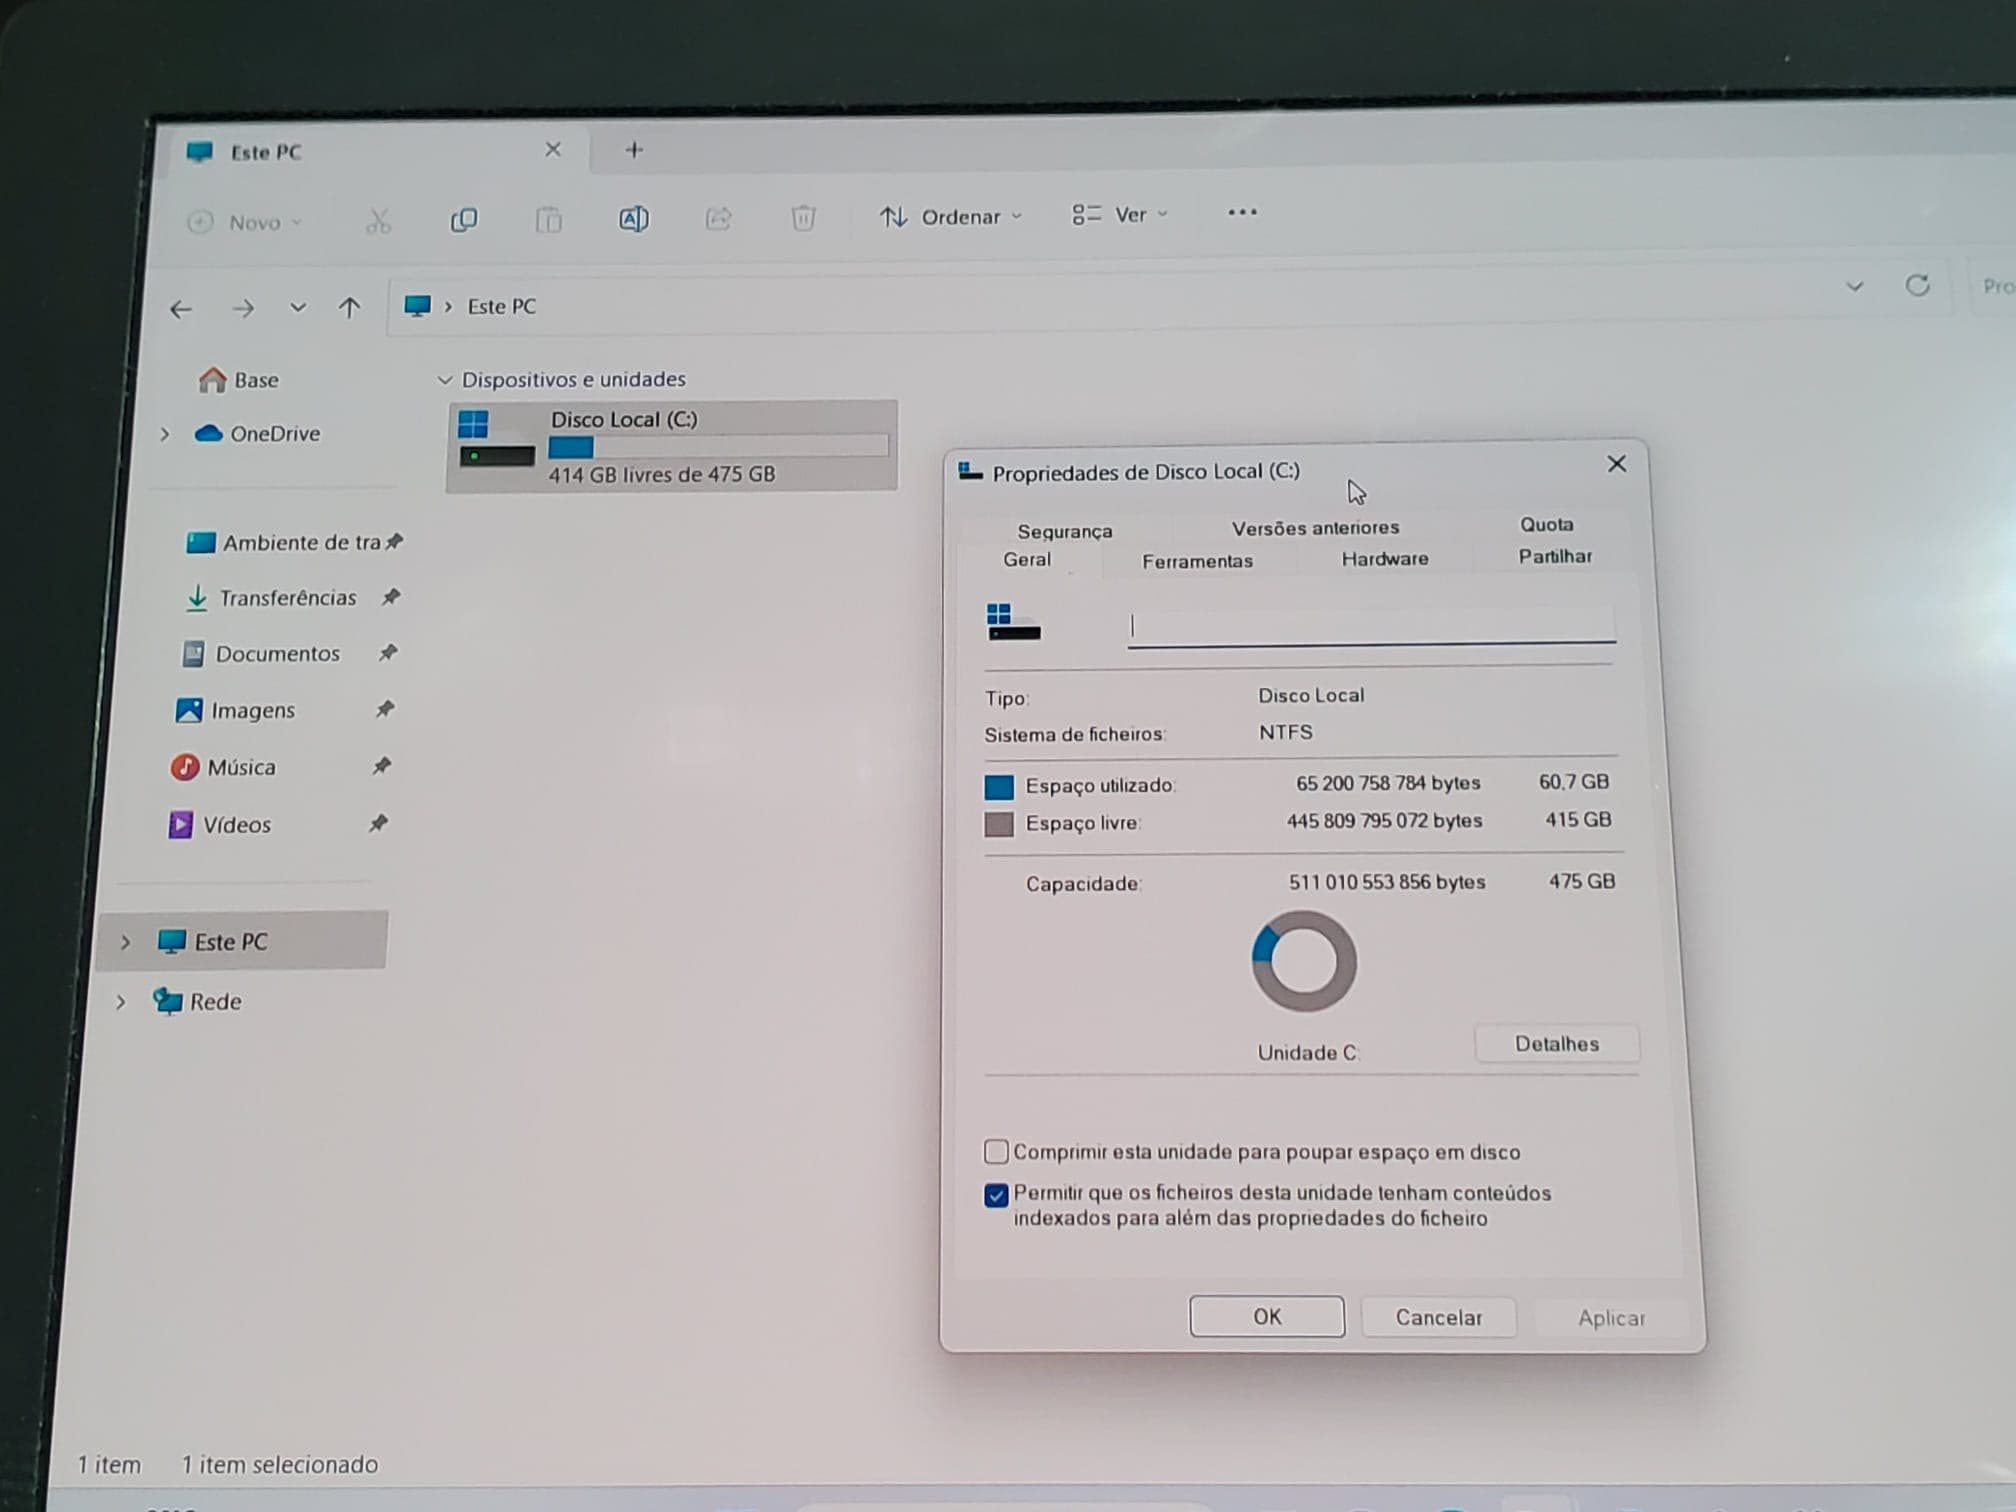Open Transferências folder in sidebar

pyautogui.click(x=271, y=598)
